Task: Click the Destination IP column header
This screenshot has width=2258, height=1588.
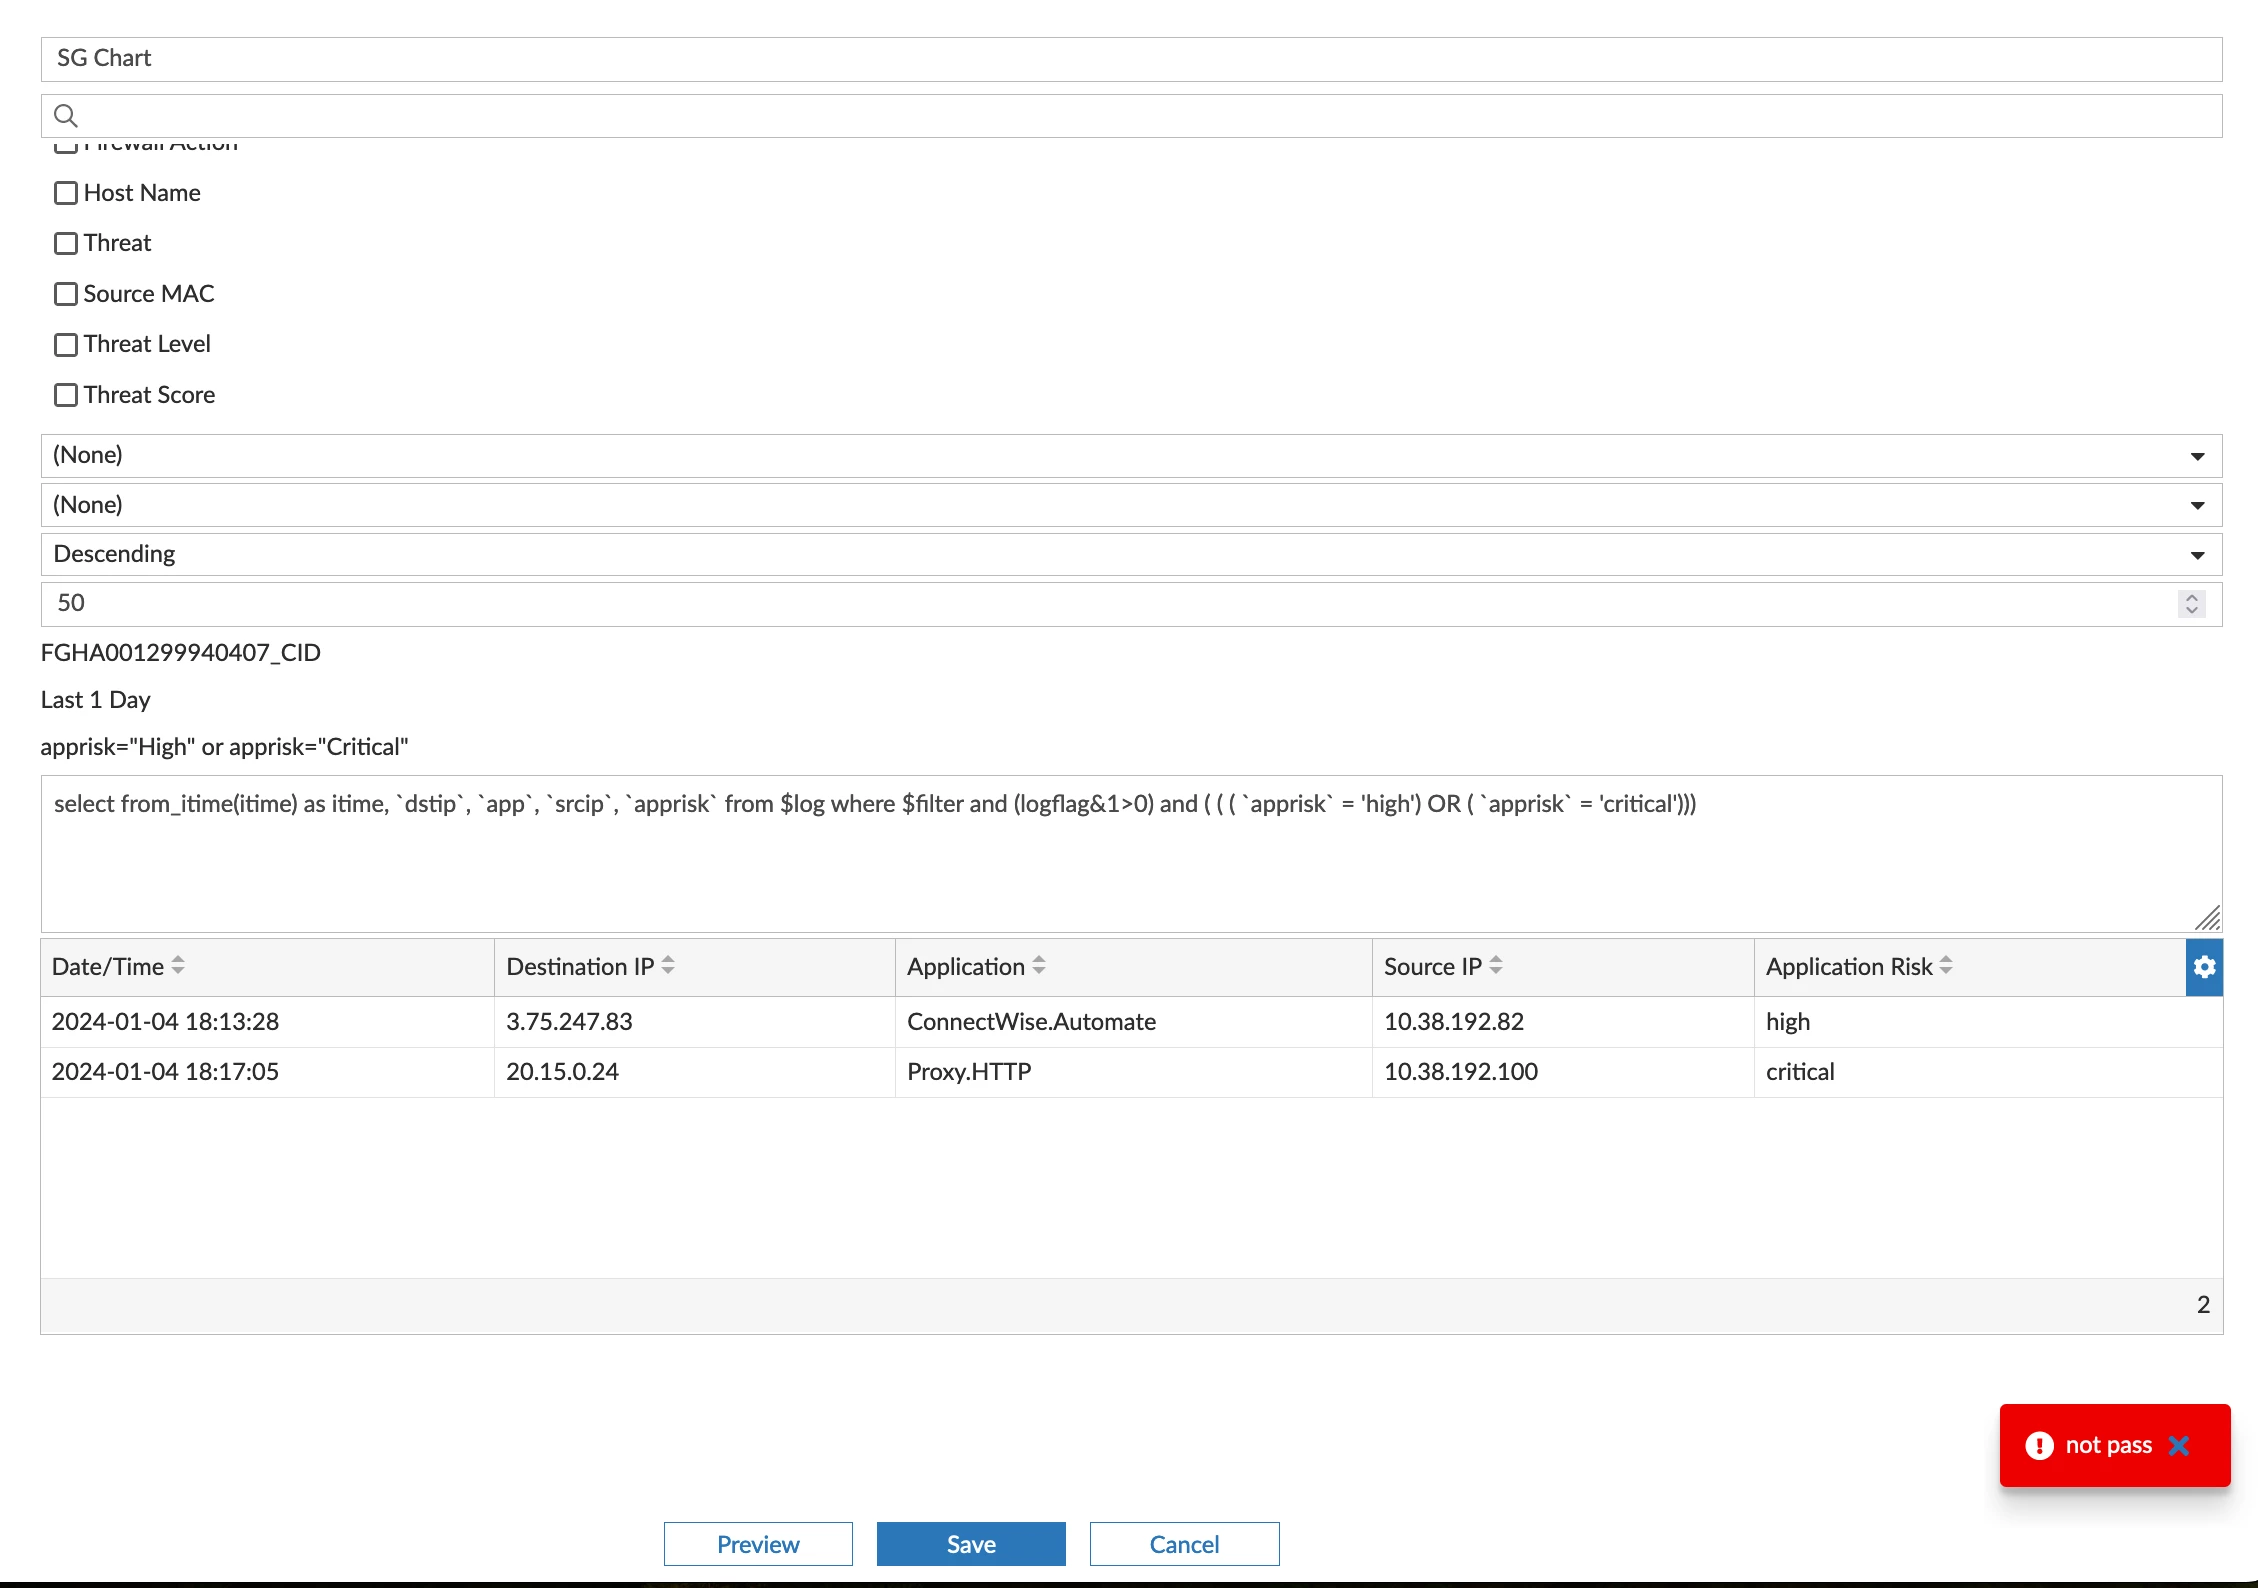Action: (695, 967)
